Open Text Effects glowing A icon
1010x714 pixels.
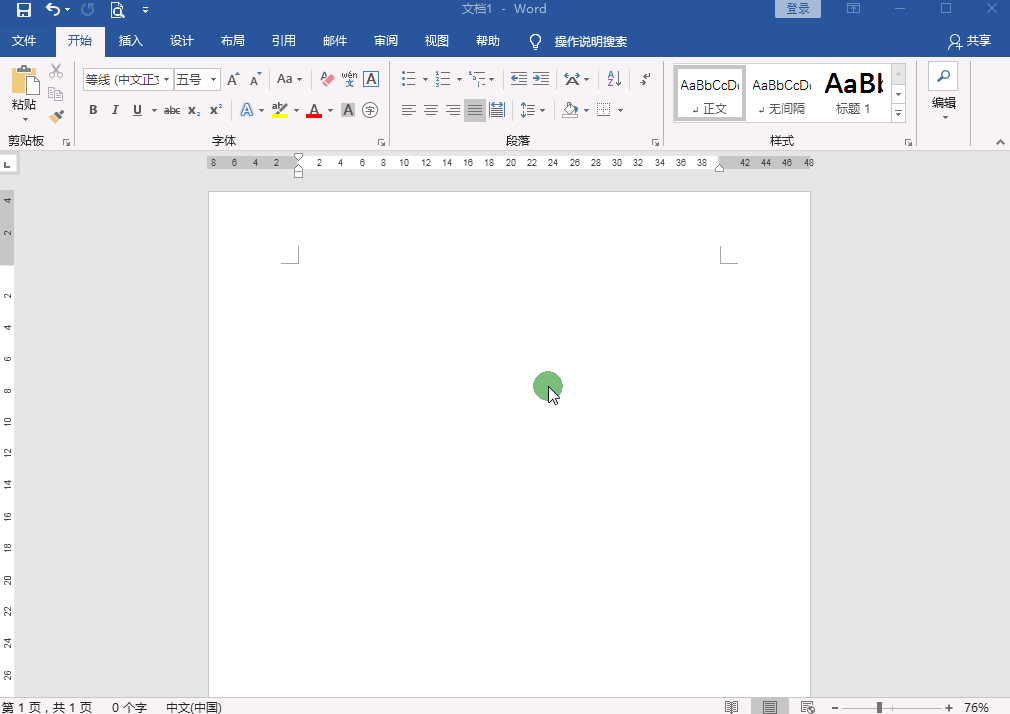[x=247, y=110]
